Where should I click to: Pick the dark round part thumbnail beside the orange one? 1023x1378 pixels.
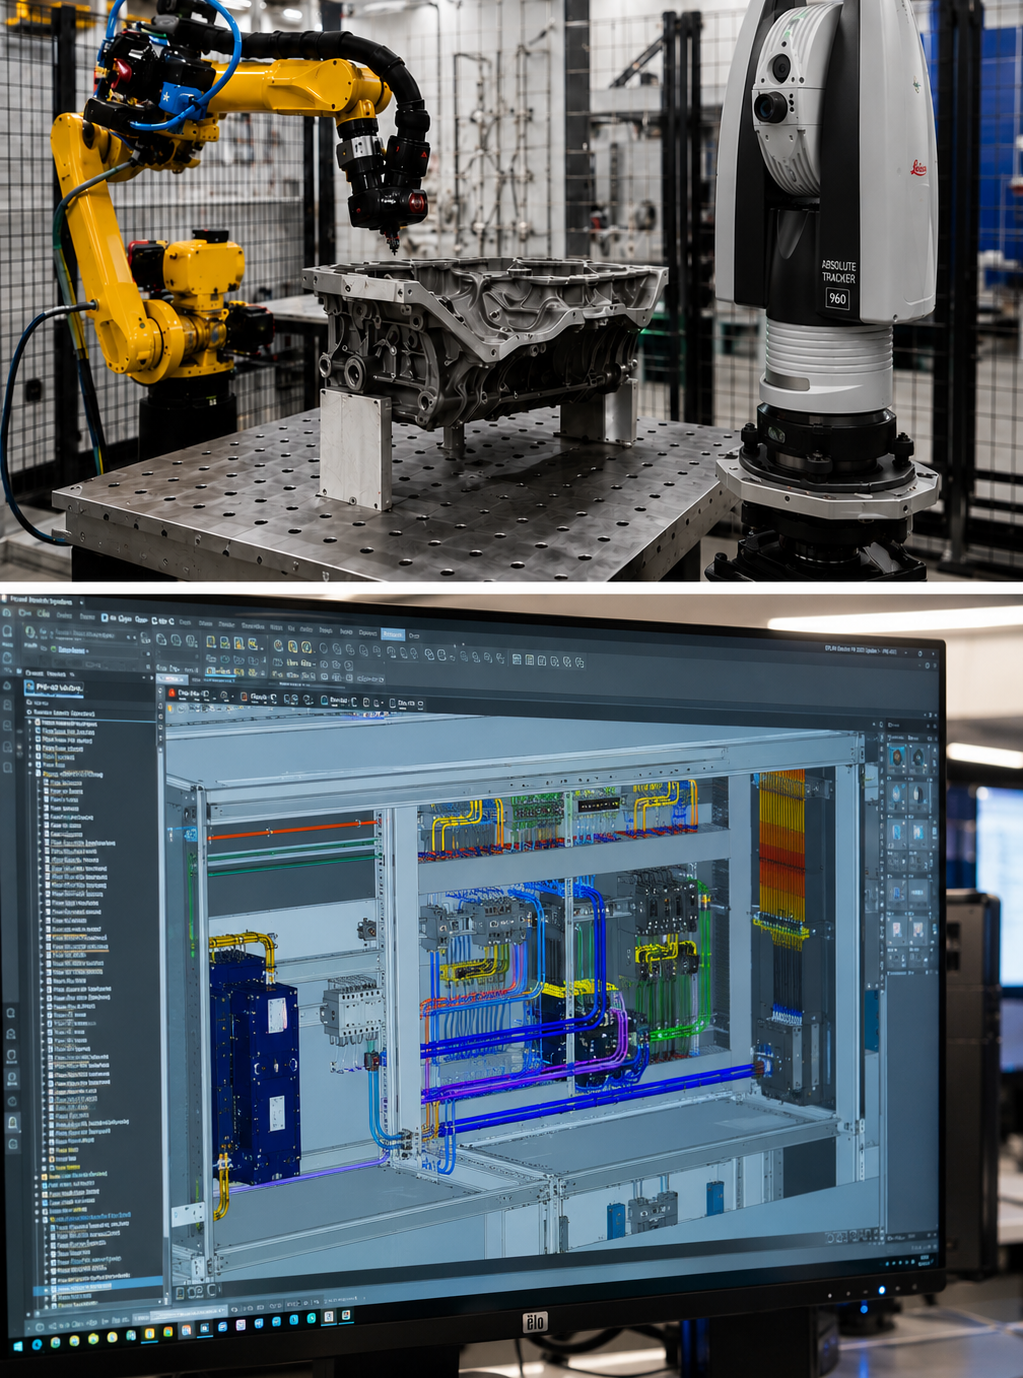click(920, 757)
